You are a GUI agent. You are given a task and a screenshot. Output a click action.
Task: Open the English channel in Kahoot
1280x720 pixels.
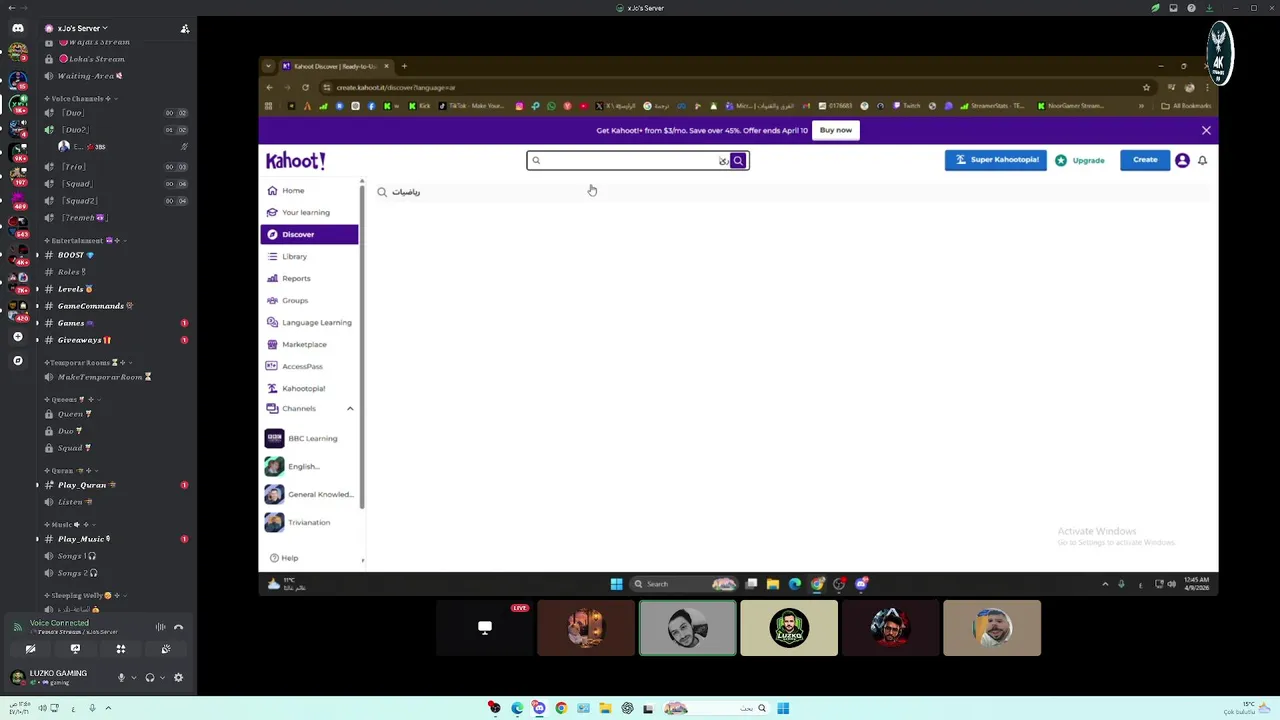click(309, 466)
